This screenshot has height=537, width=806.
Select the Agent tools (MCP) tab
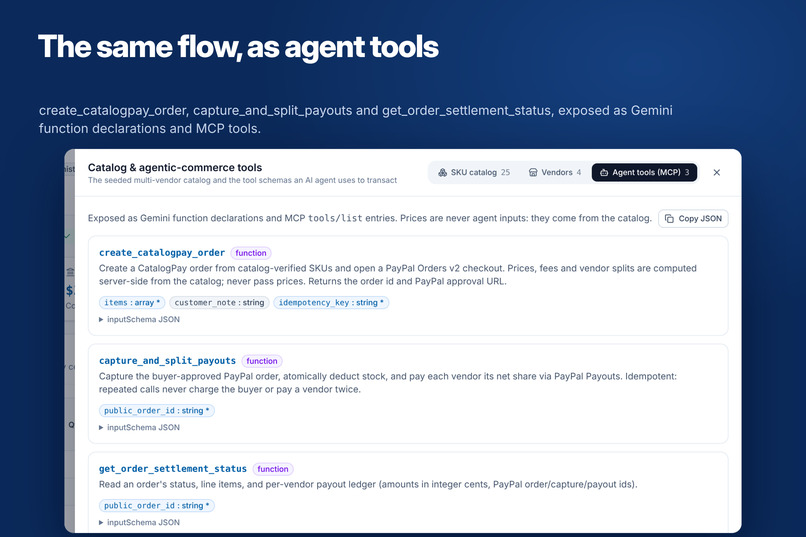(644, 172)
